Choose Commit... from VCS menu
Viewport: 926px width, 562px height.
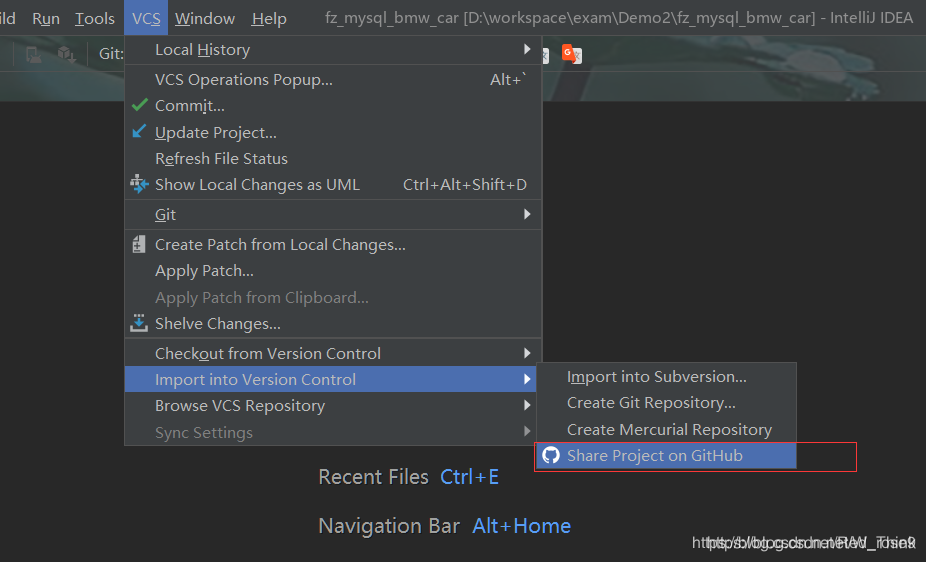[x=333, y=106]
